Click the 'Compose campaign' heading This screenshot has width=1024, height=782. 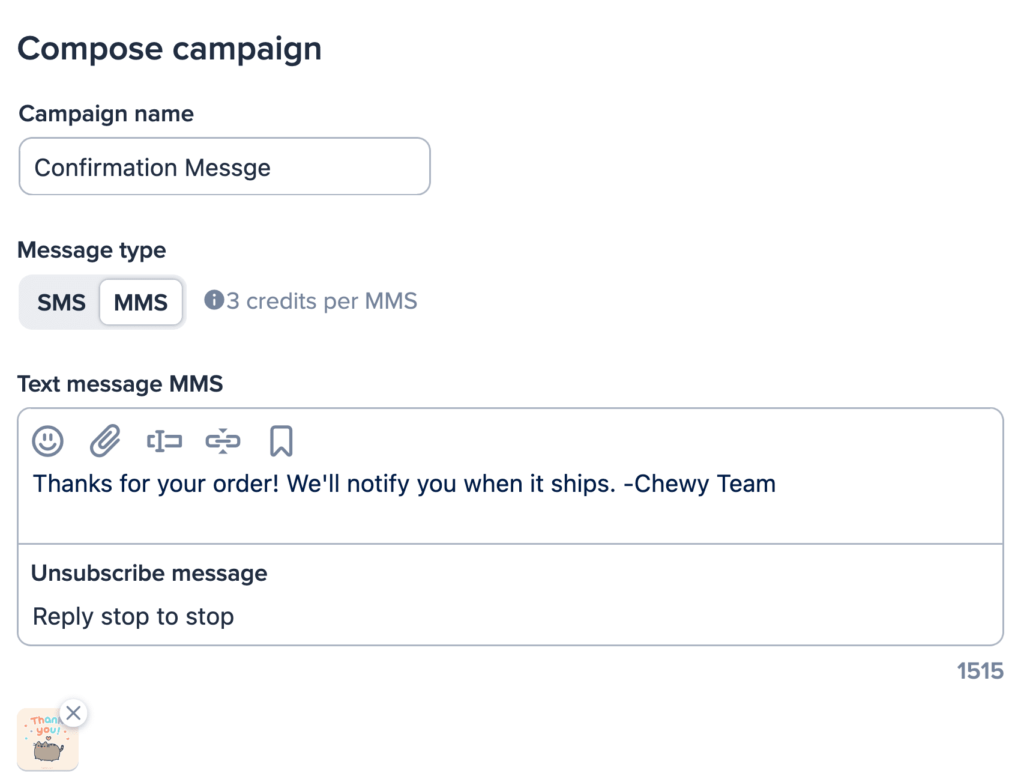[170, 48]
